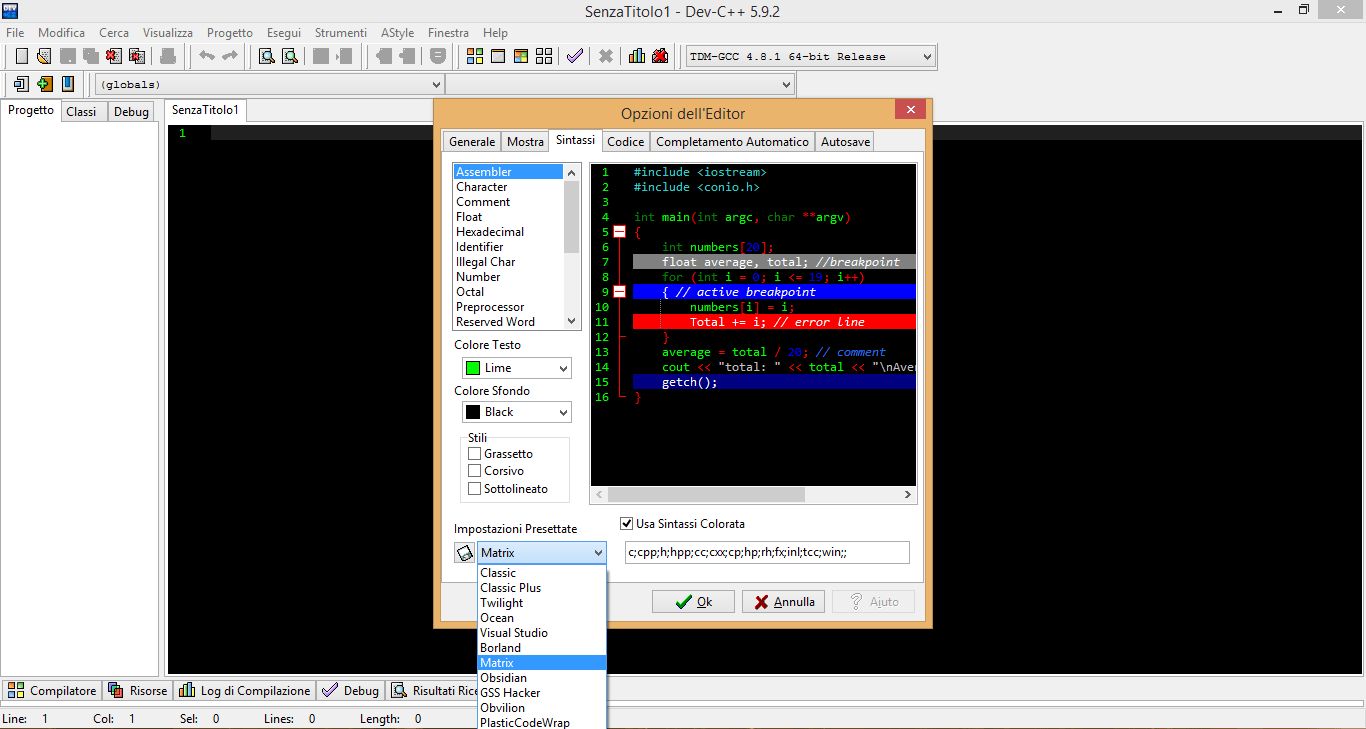Open the Log di Compilazione bottom tab
The width and height of the screenshot is (1366, 729).
coord(246,691)
